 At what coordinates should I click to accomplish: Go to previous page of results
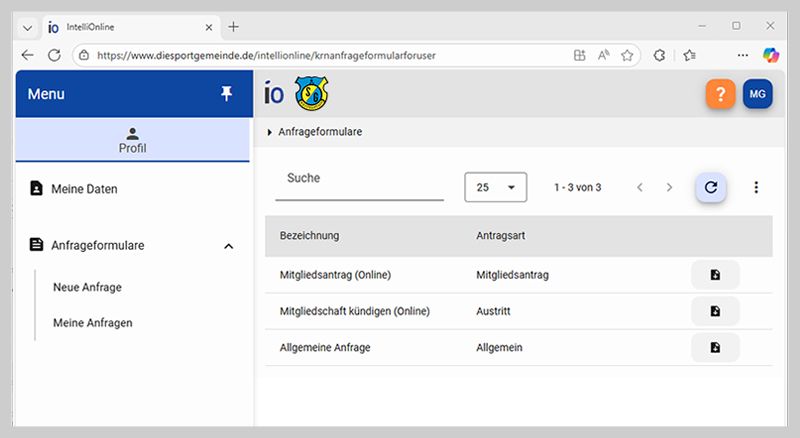coord(640,187)
